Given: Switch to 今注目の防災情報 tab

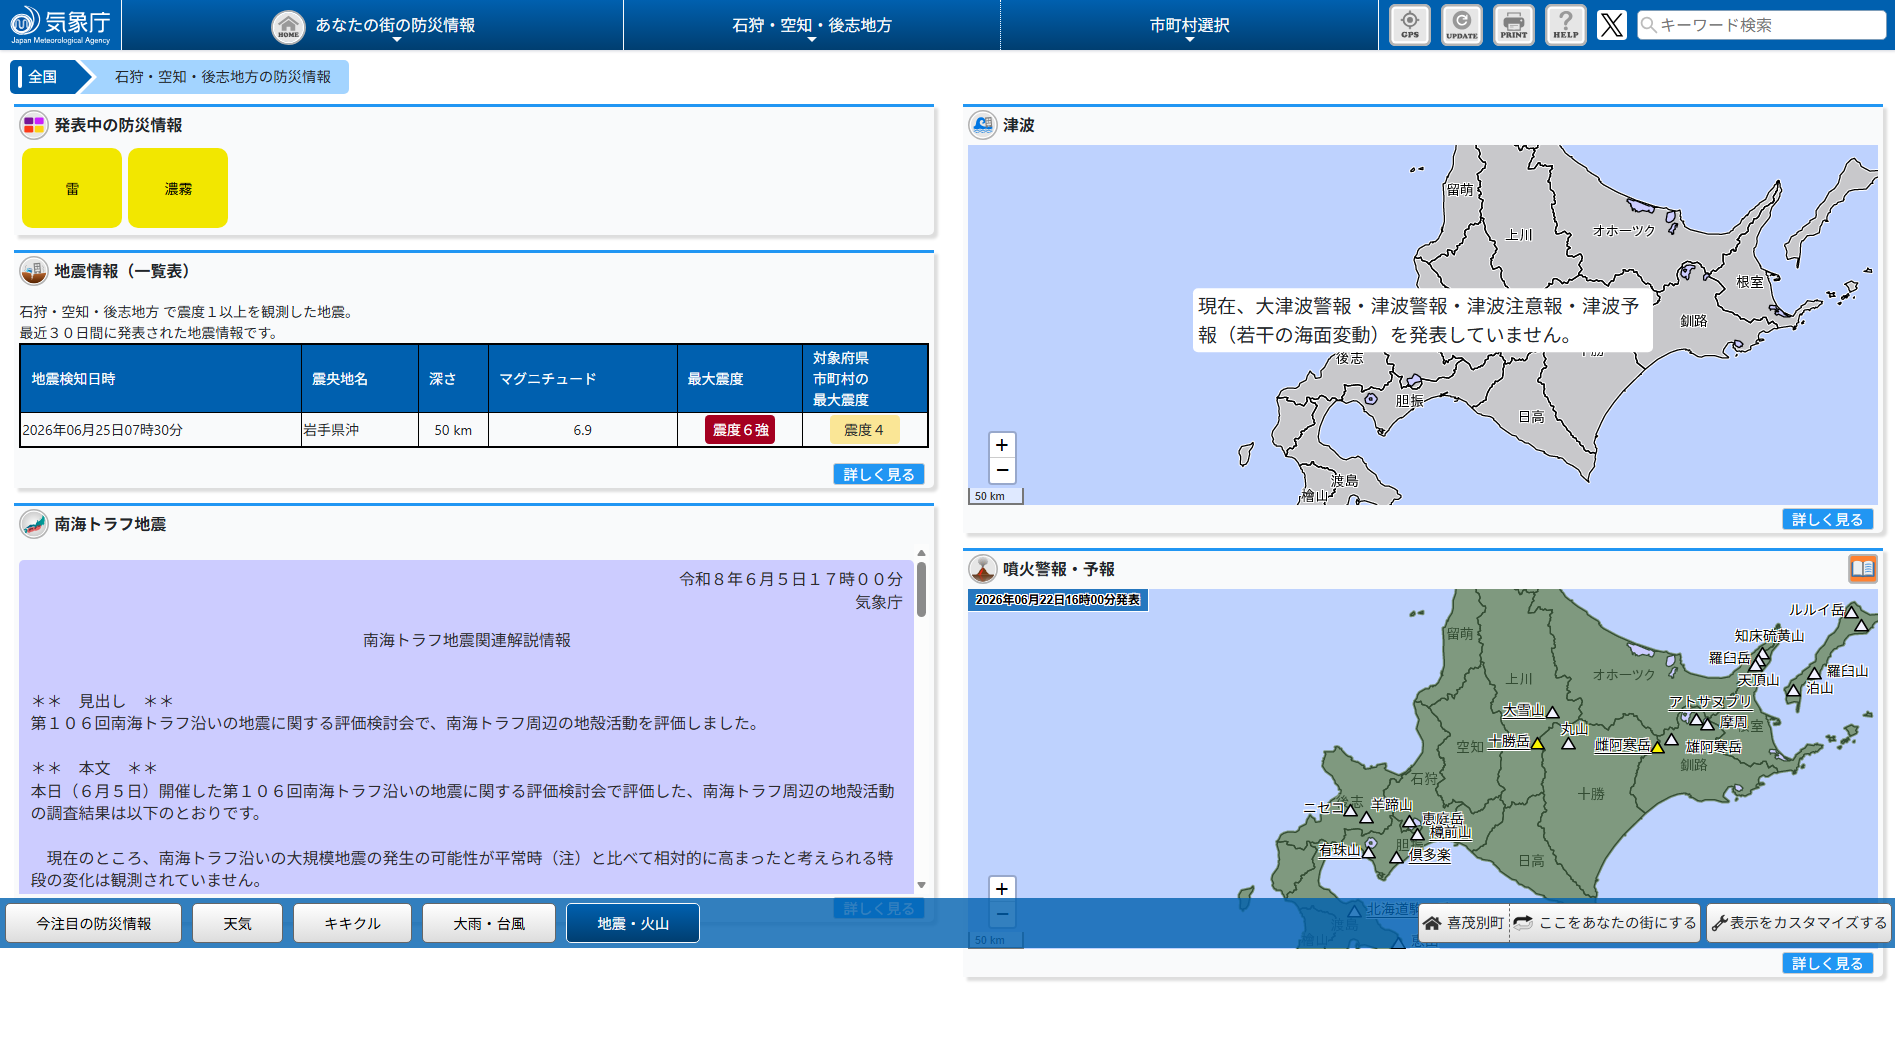Looking at the screenshot, I should click(94, 923).
